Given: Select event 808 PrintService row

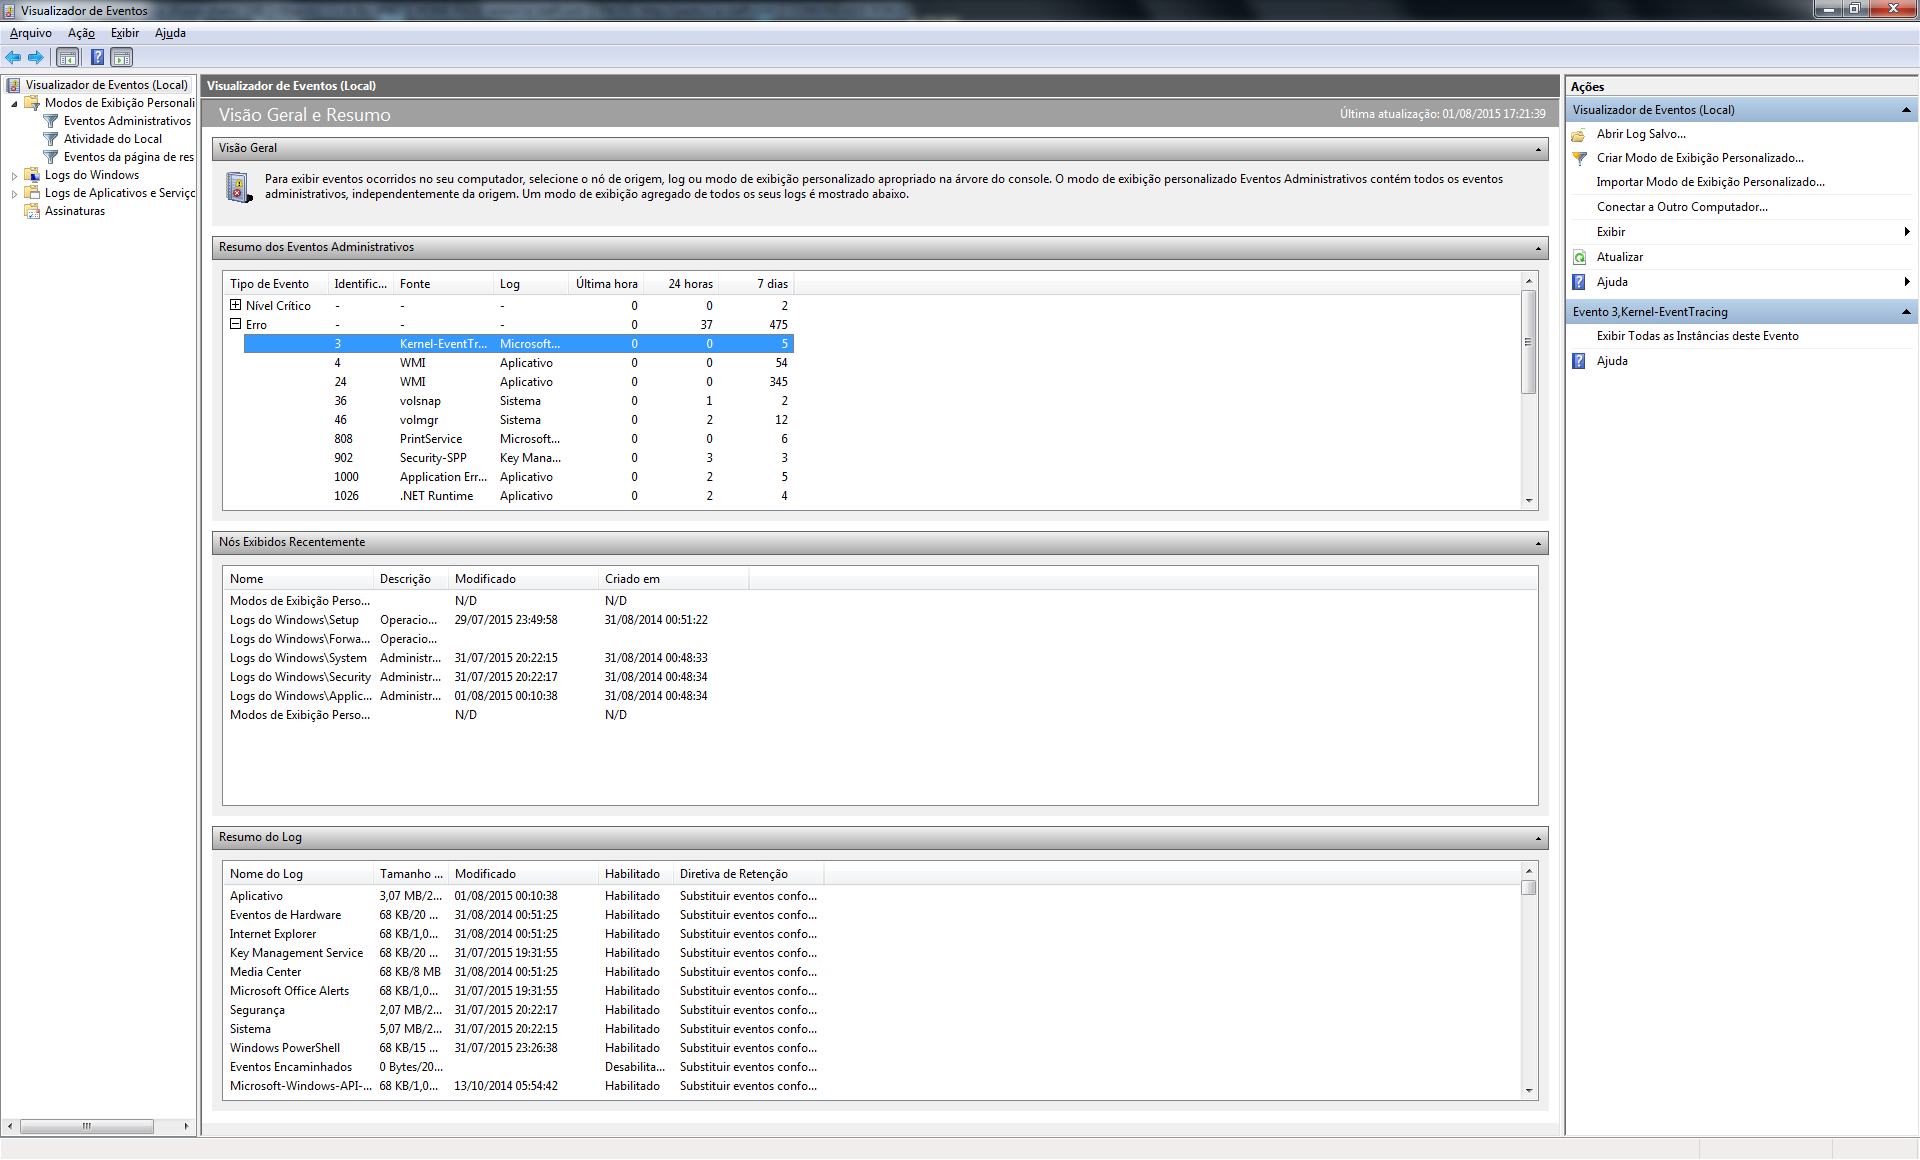Looking at the screenshot, I should click(x=518, y=439).
